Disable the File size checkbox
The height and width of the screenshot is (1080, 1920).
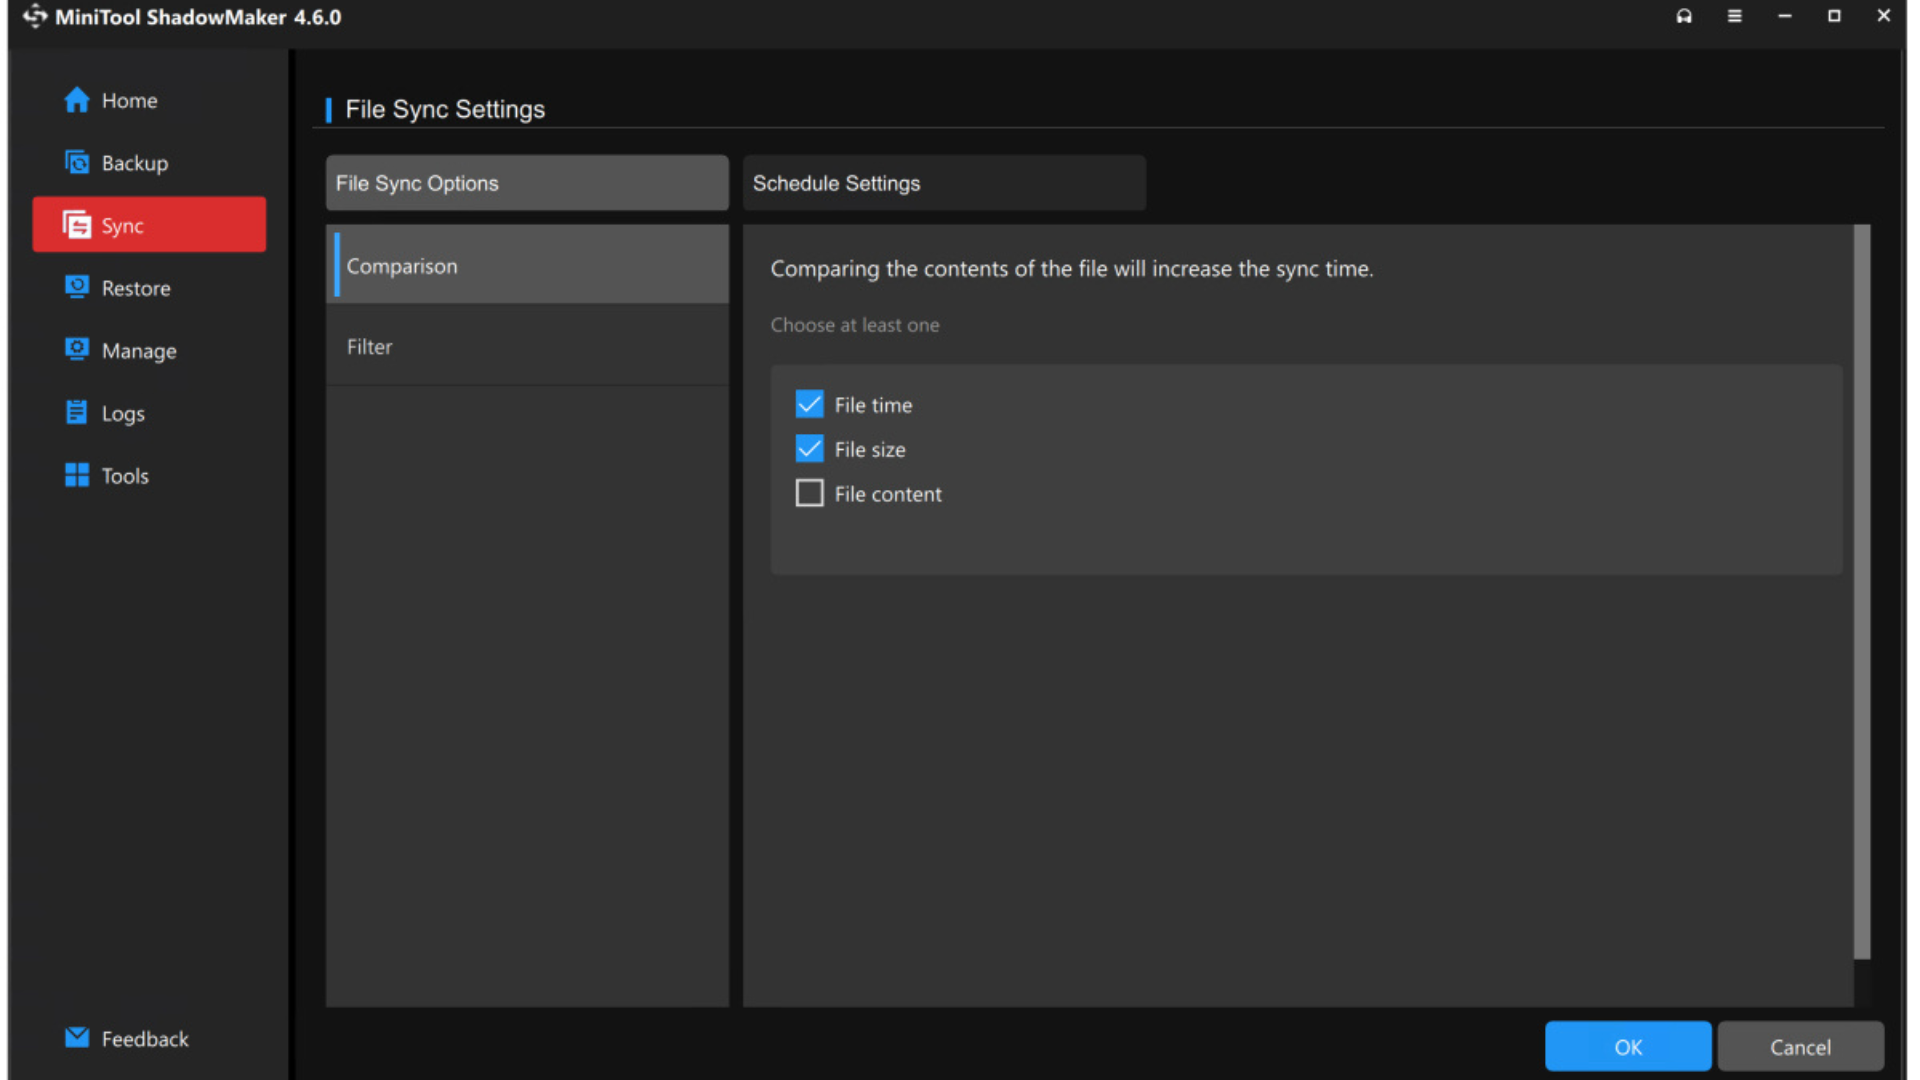tap(809, 449)
